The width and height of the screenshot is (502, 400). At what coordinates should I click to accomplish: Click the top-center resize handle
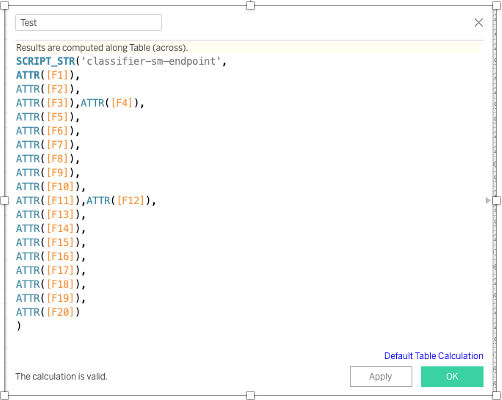tap(250, 5)
